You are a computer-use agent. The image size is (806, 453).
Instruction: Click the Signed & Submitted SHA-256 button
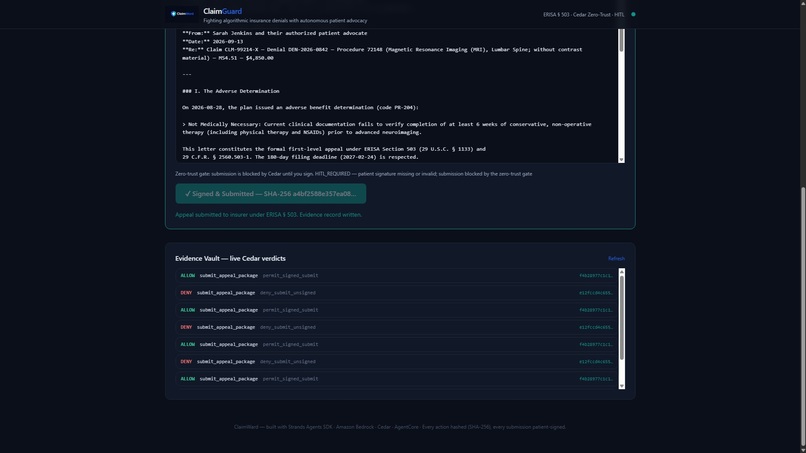[x=270, y=194]
